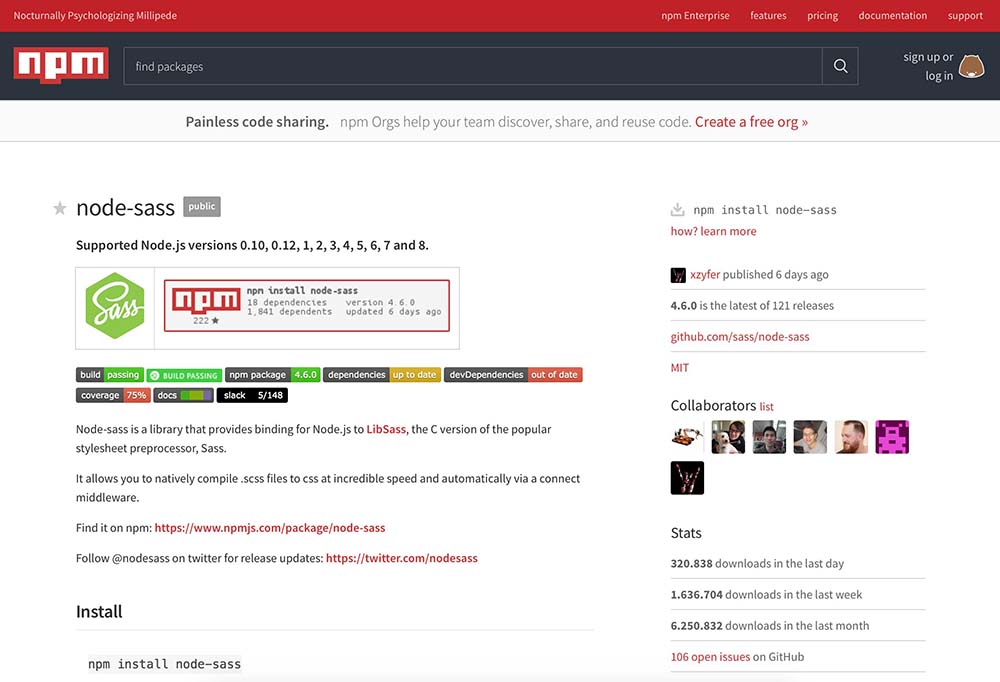Click the Stats heading
This screenshot has height=682, width=1000.
(x=686, y=533)
